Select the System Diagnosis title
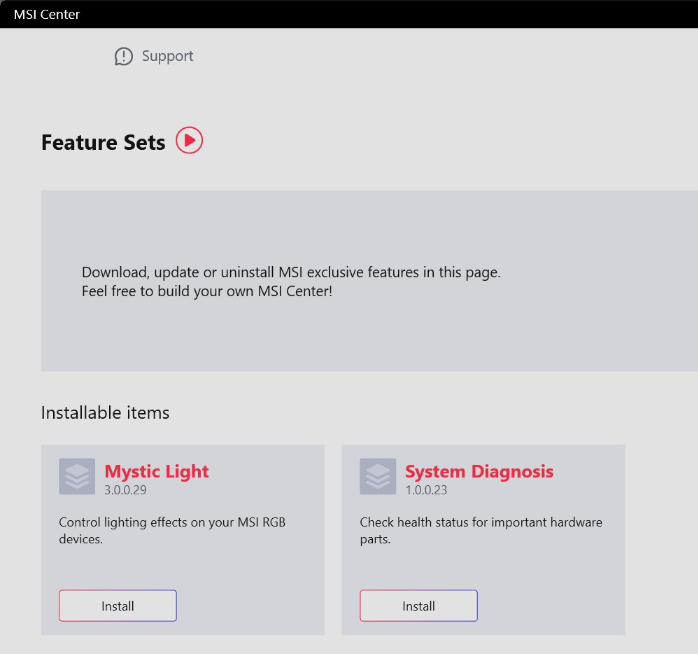The height and width of the screenshot is (654, 698). pyautogui.click(x=478, y=471)
